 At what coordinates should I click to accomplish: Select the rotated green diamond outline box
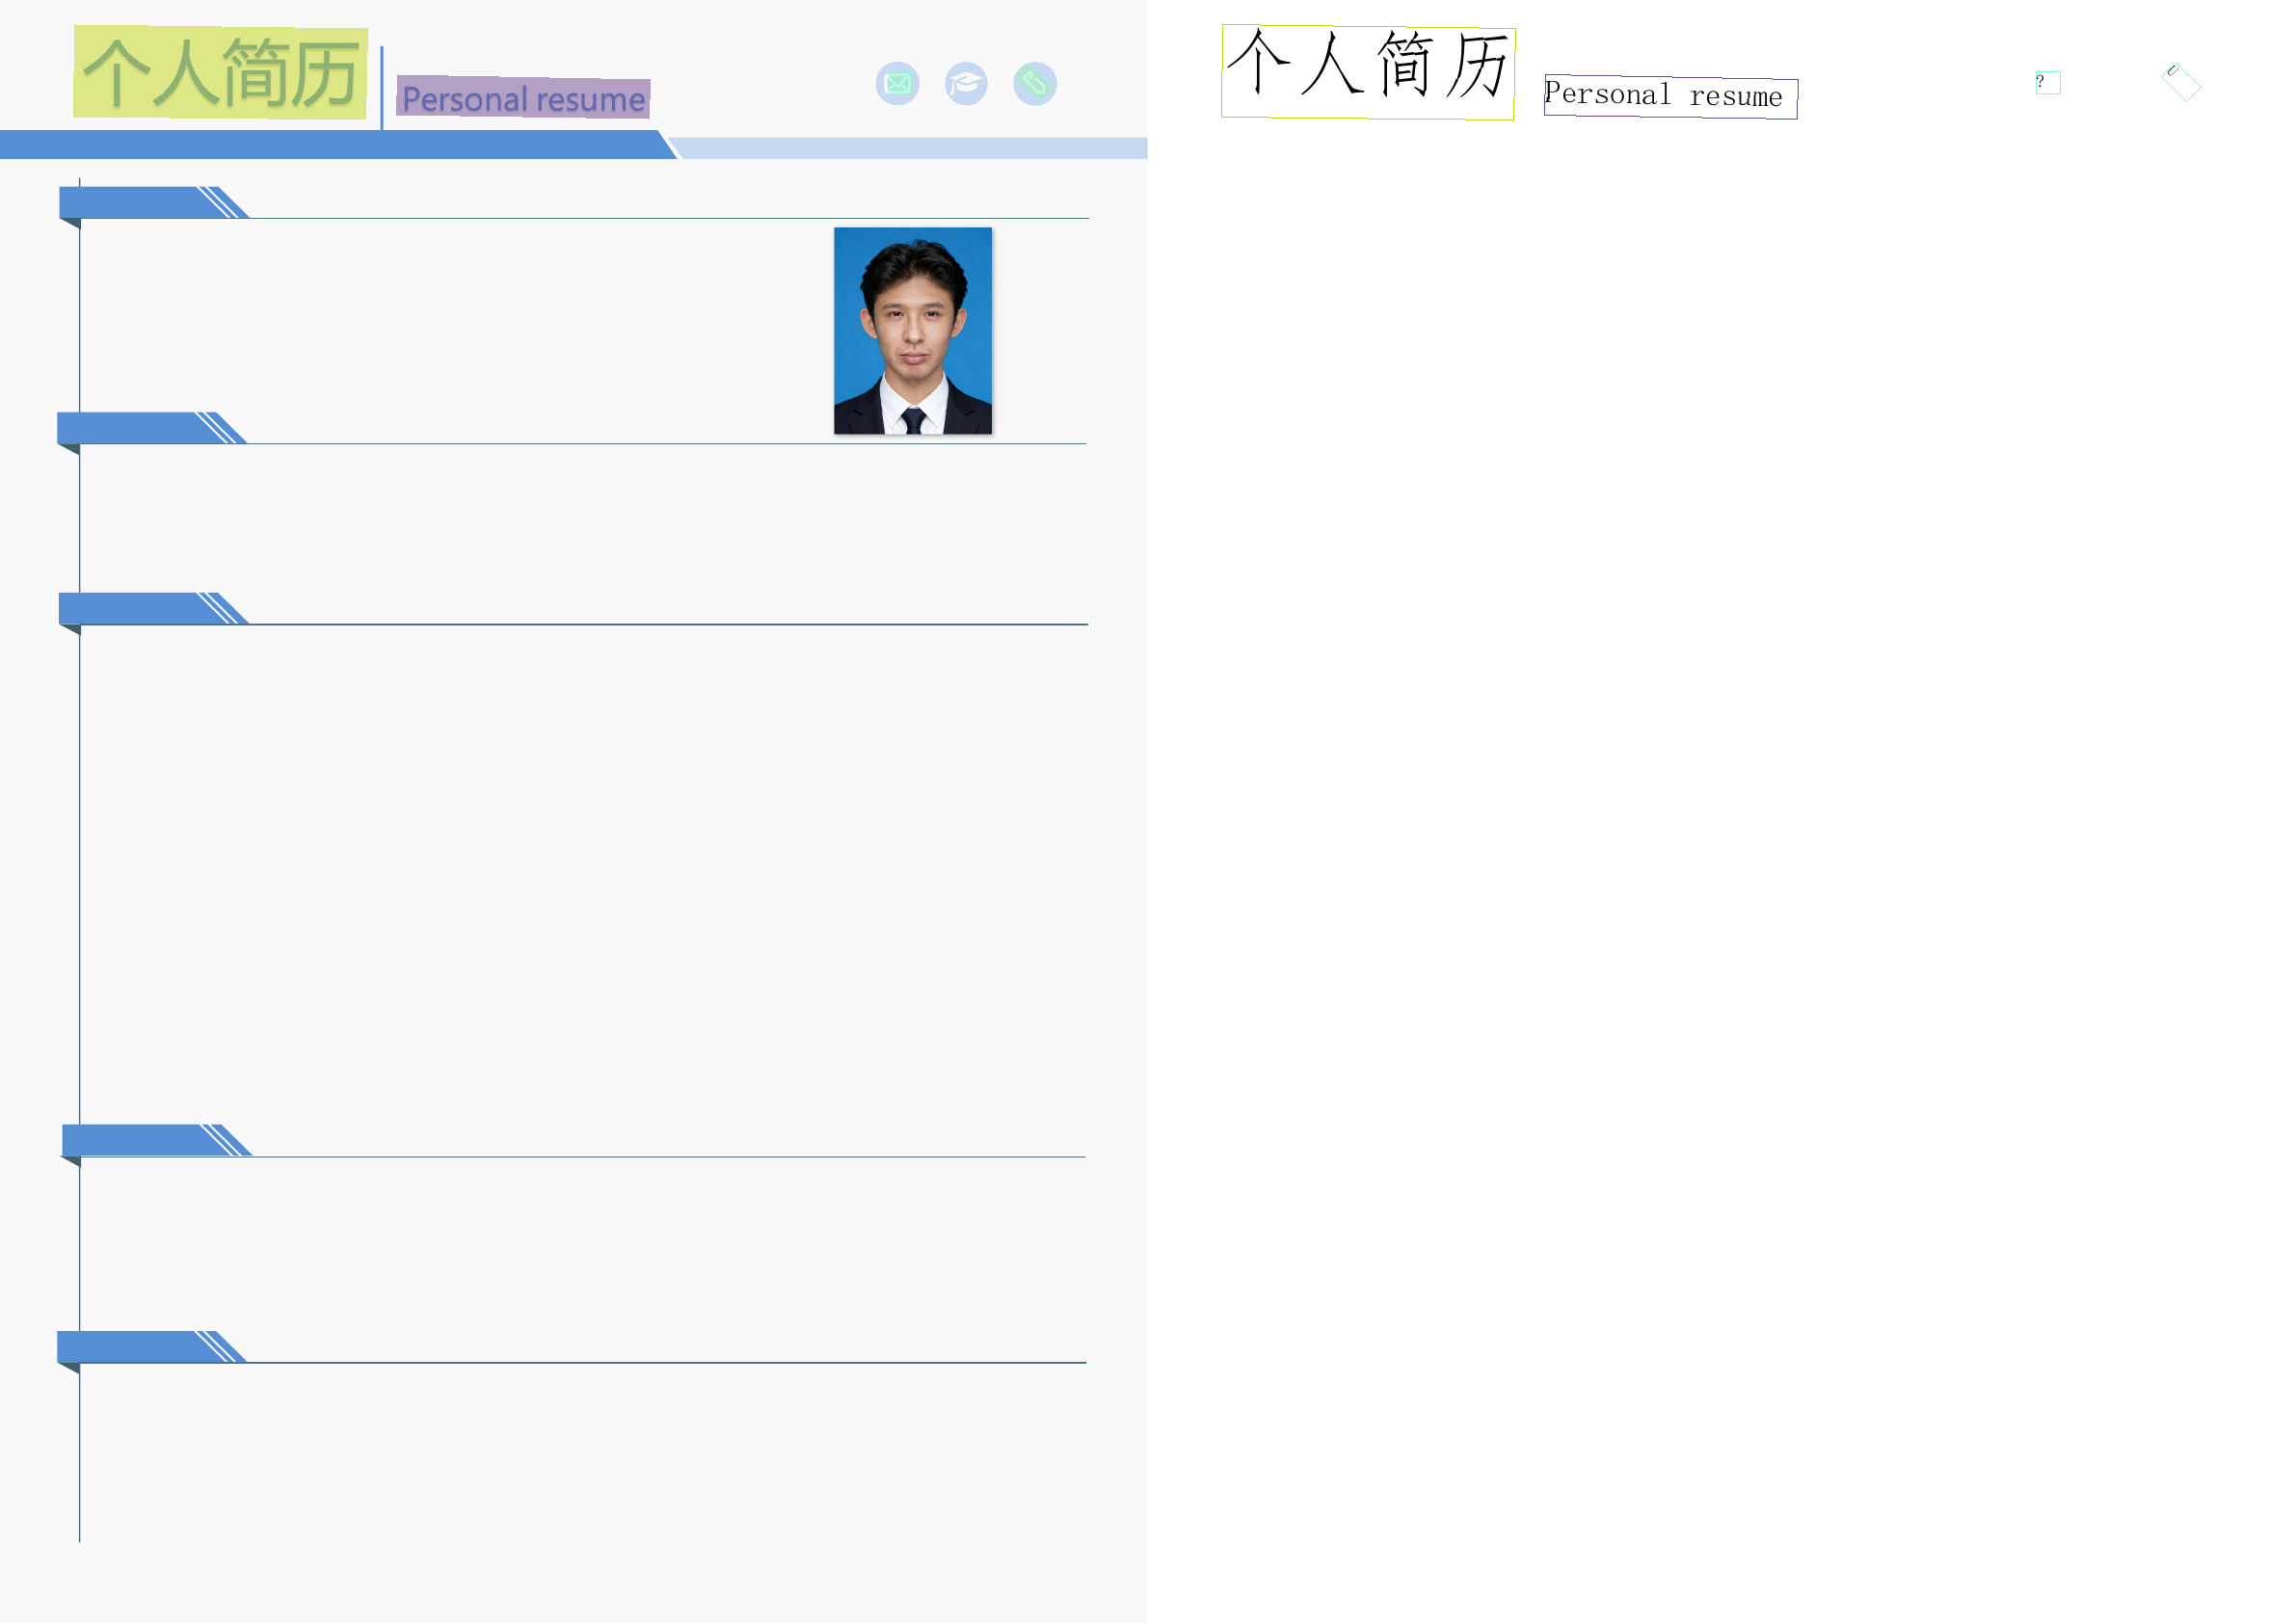(2180, 83)
